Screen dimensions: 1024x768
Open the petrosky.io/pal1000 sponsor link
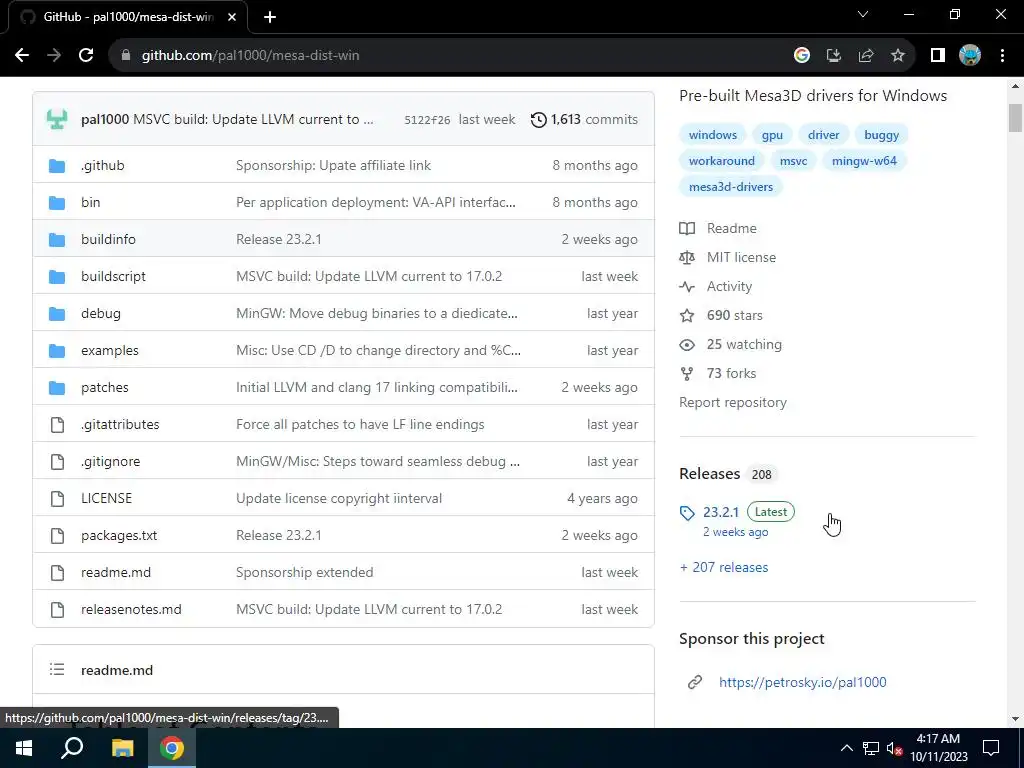[x=803, y=682]
